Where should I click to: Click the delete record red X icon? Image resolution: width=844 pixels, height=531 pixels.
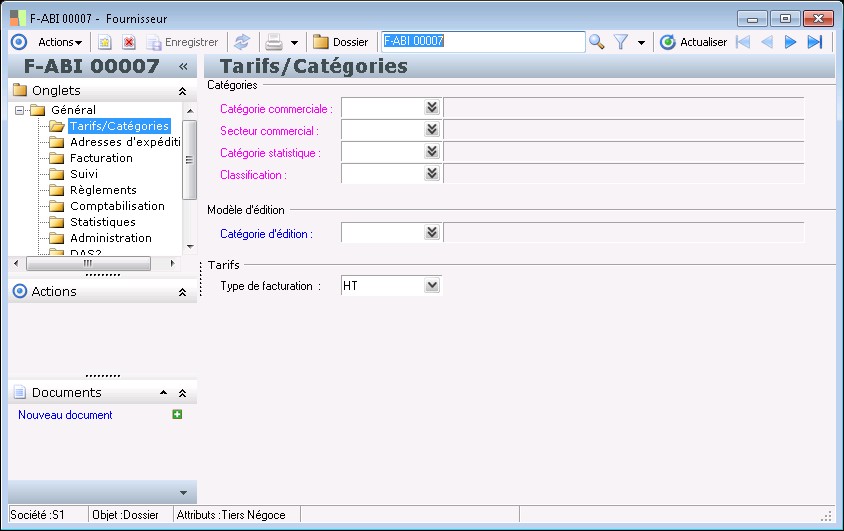tap(129, 42)
